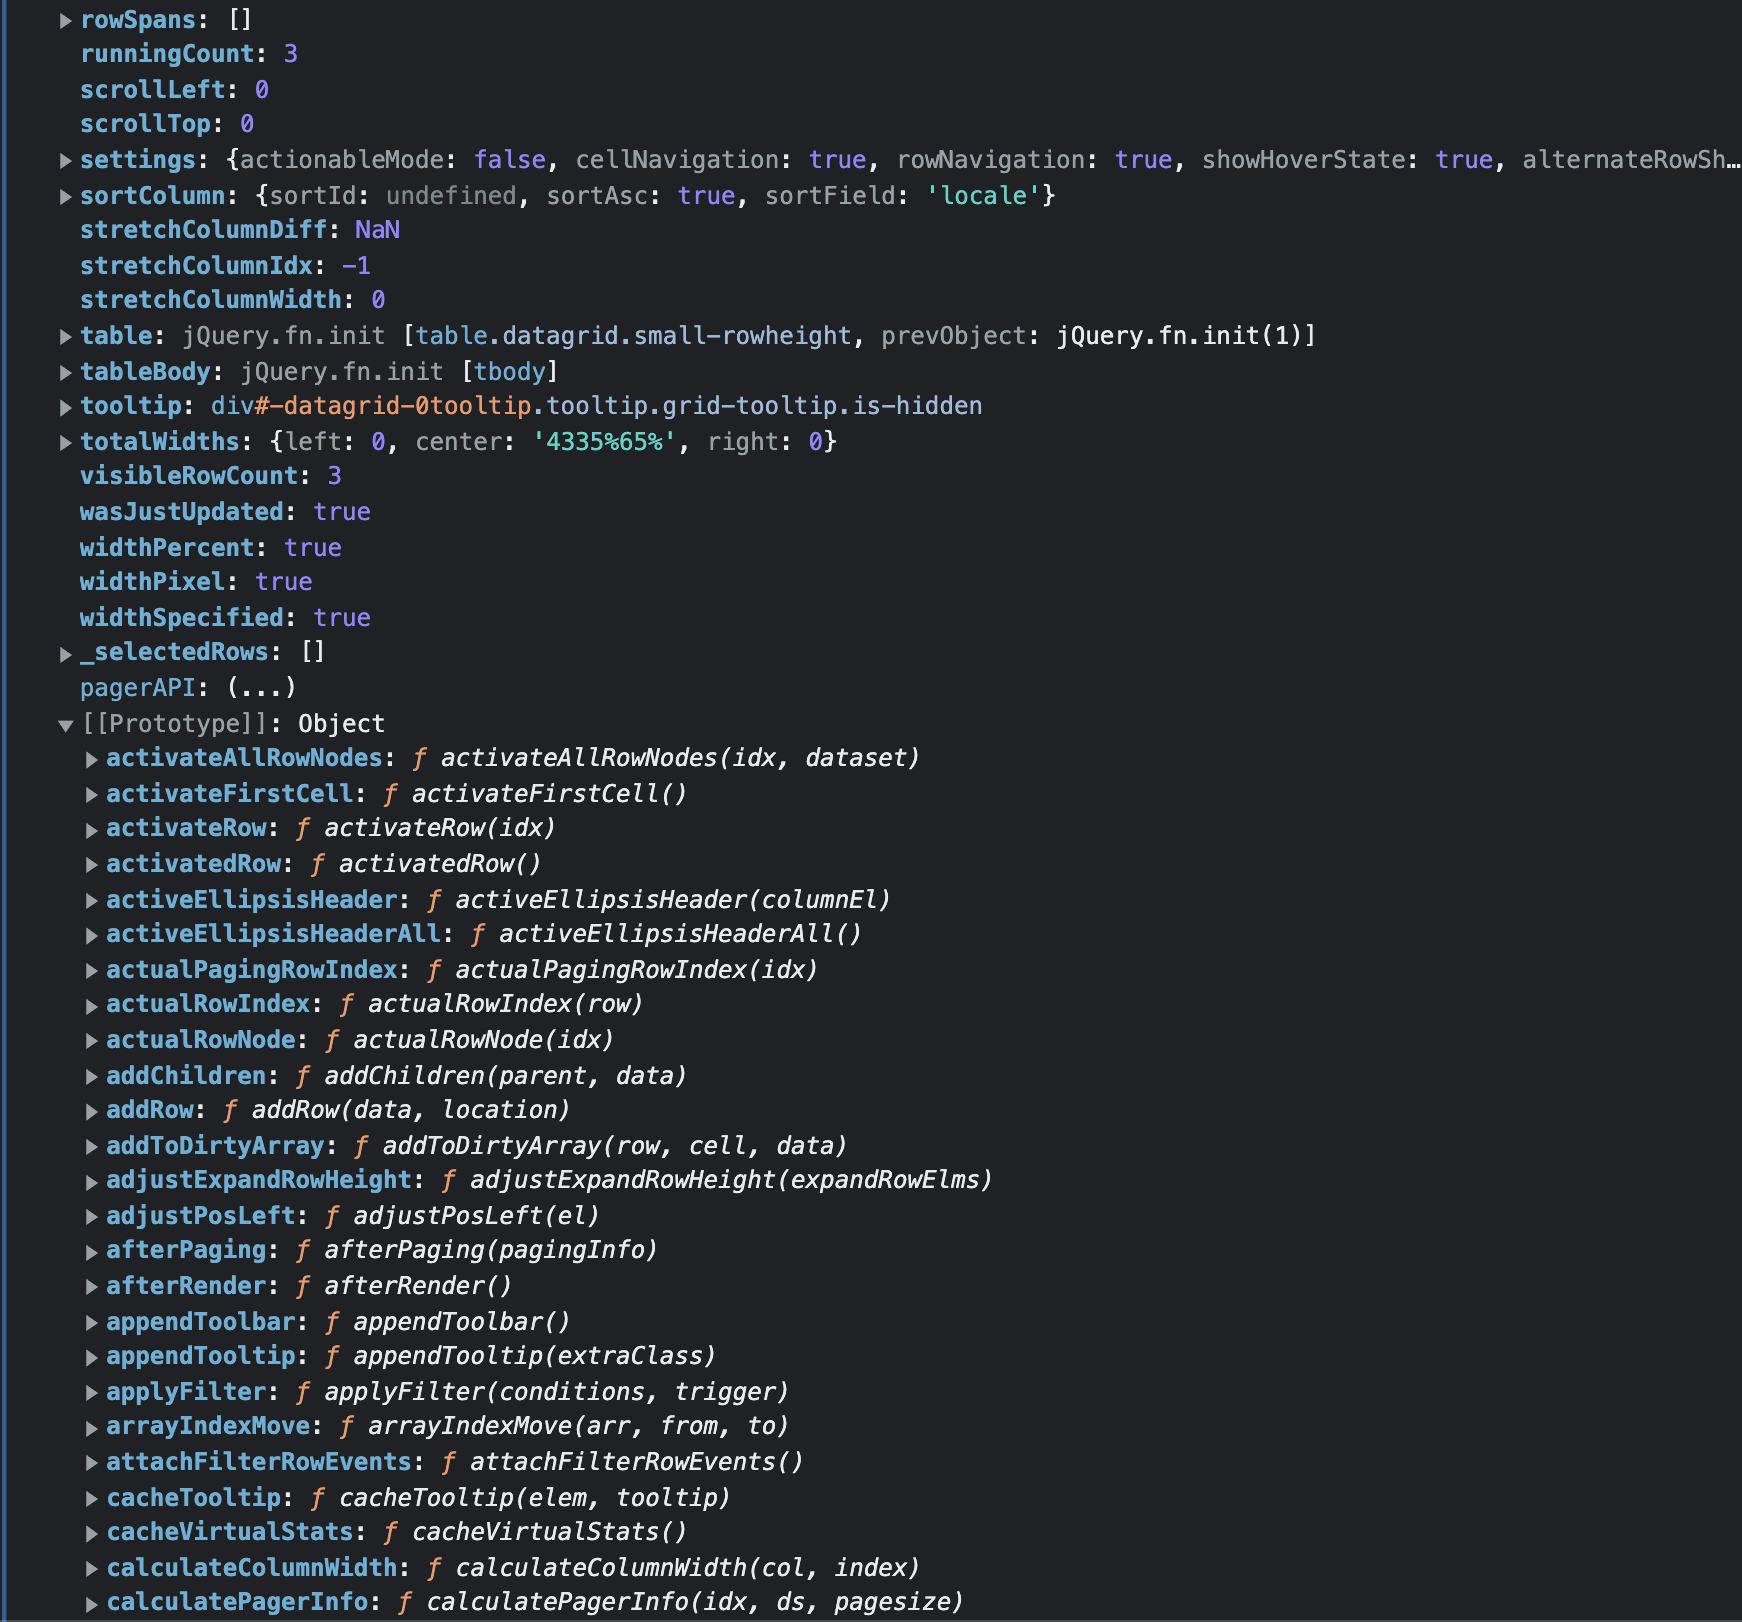Expand addChildren function
1742x1622 pixels.
point(92,1076)
